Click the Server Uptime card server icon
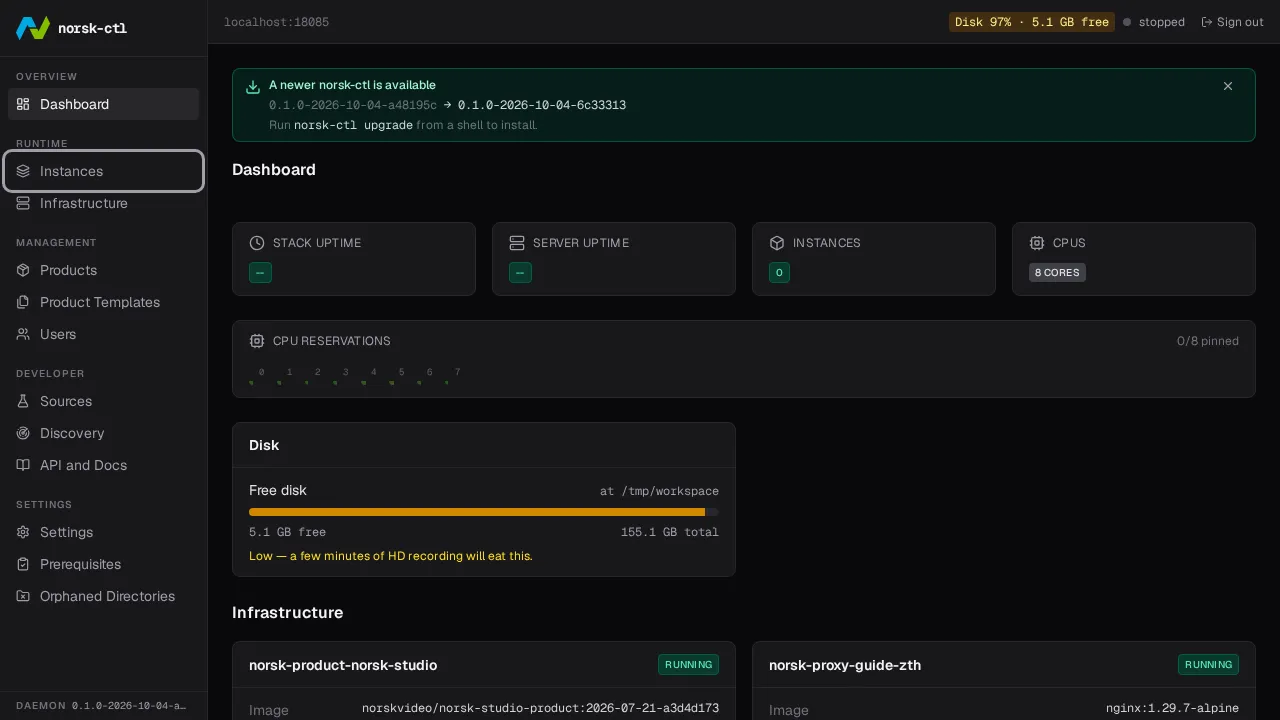This screenshot has width=1280, height=720. 517,243
